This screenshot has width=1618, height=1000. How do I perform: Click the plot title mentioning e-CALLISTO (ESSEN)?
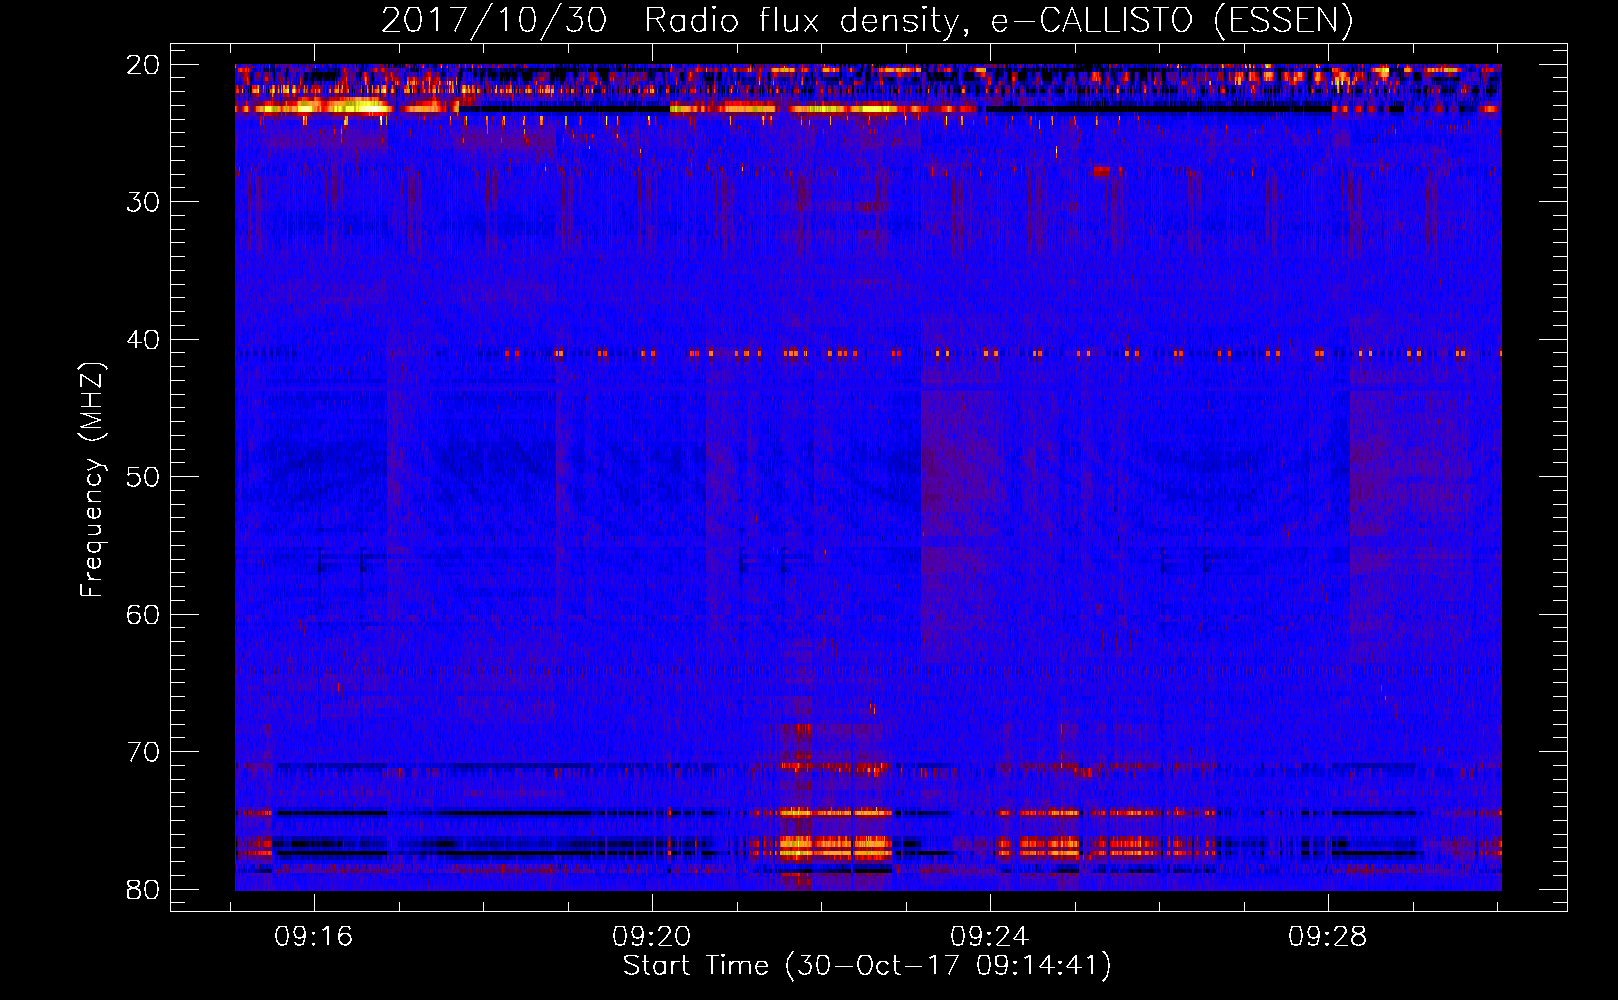[867, 20]
